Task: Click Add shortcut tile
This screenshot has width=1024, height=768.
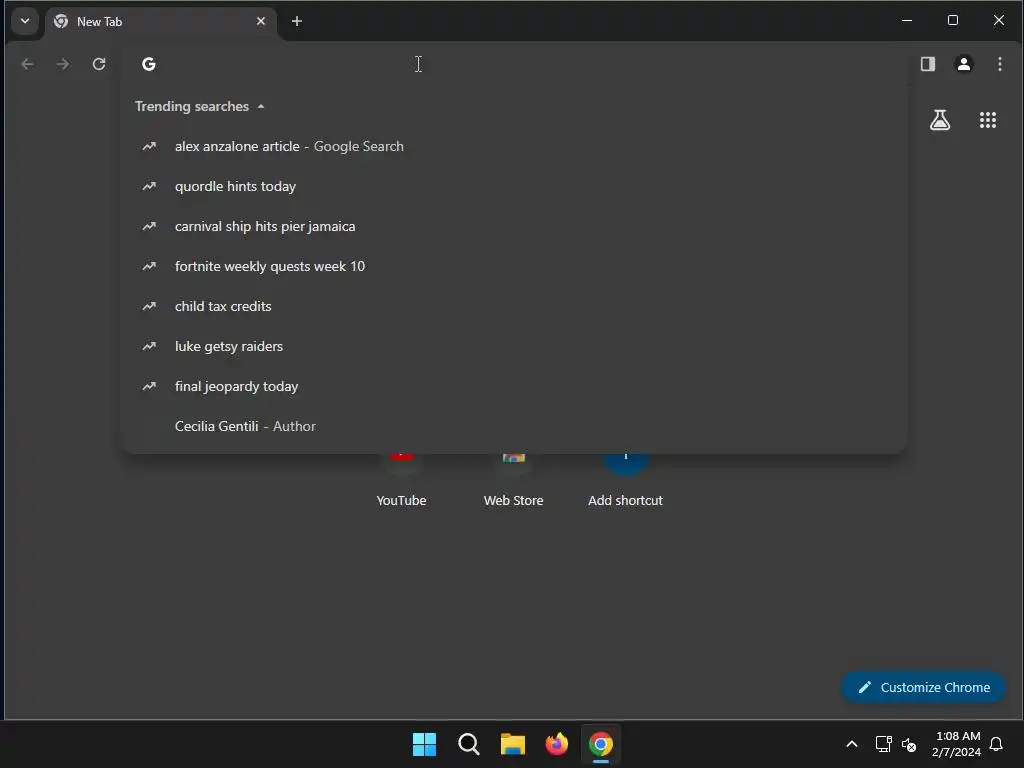Action: 626,483
